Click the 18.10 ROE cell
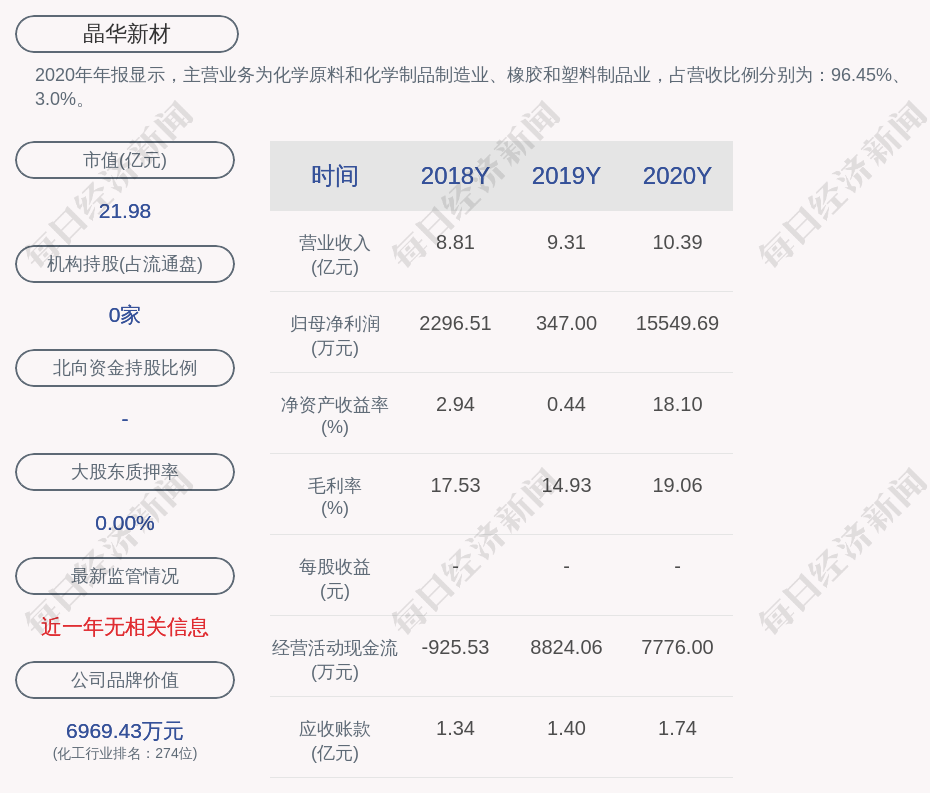This screenshot has width=930, height=793. (x=677, y=405)
